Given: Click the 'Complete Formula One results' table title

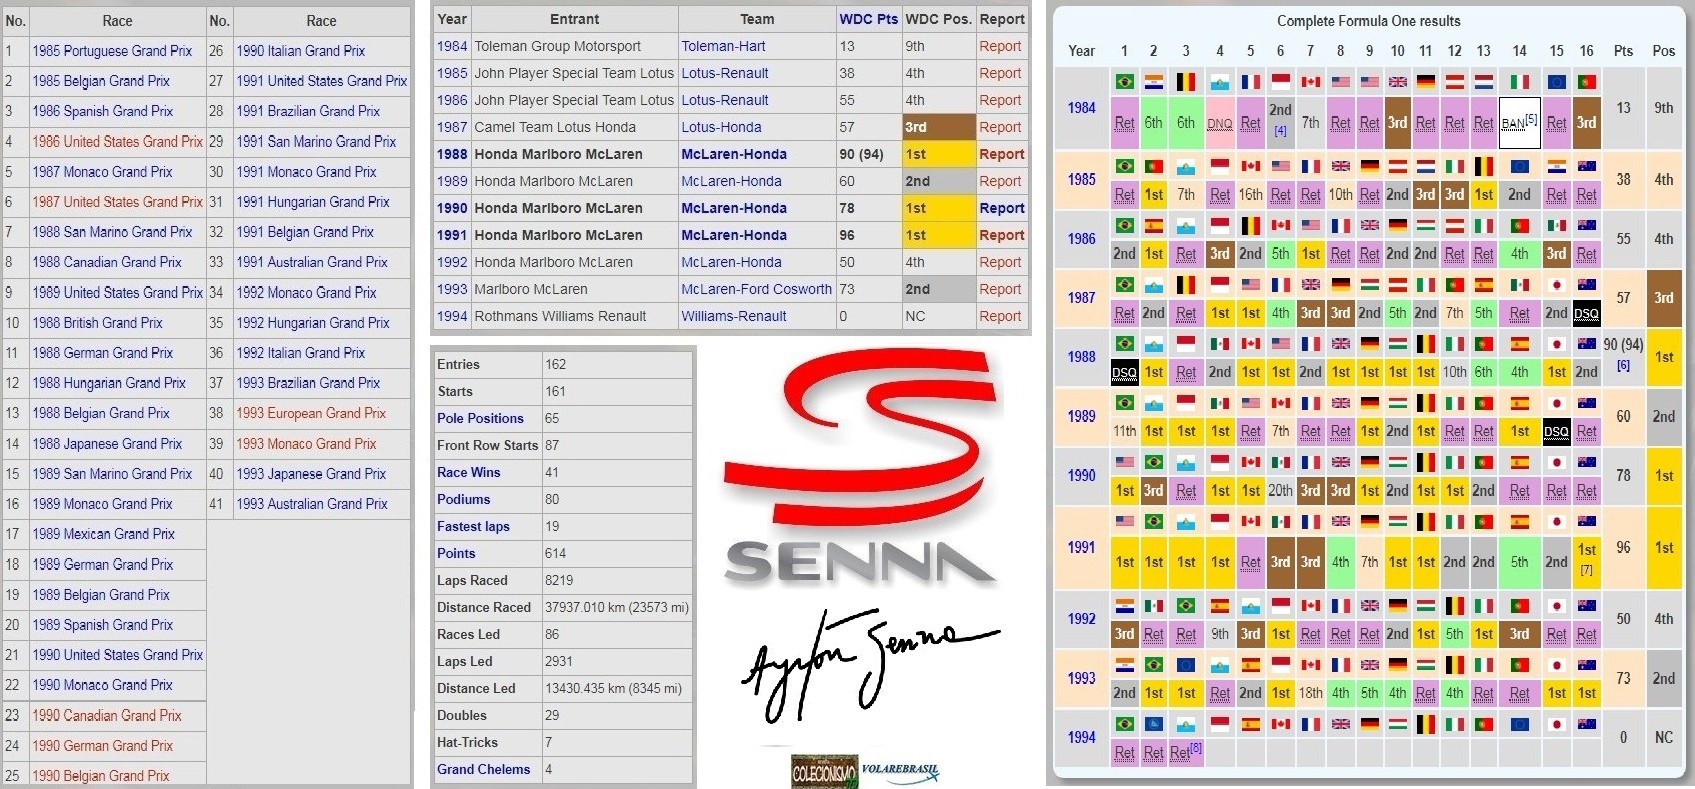Looking at the screenshot, I should click(1368, 21).
